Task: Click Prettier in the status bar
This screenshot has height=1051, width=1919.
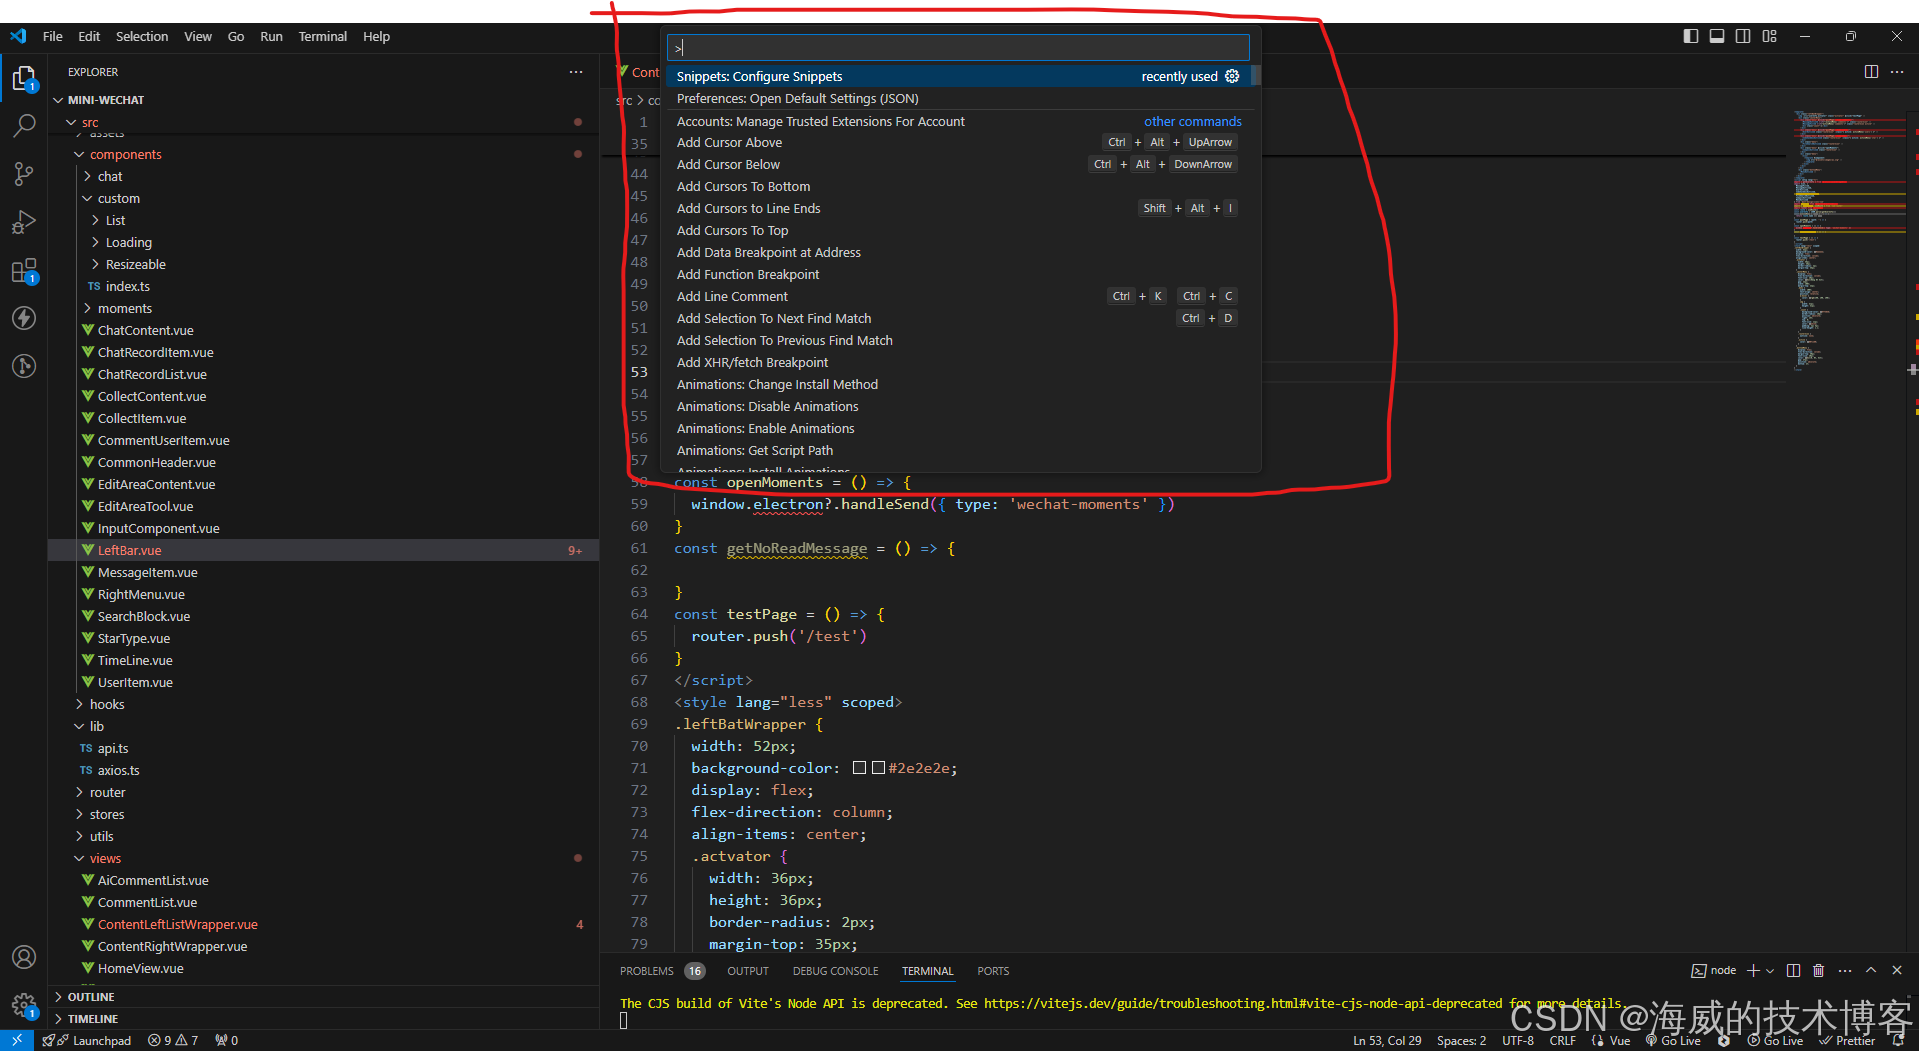Action: click(x=1846, y=1040)
